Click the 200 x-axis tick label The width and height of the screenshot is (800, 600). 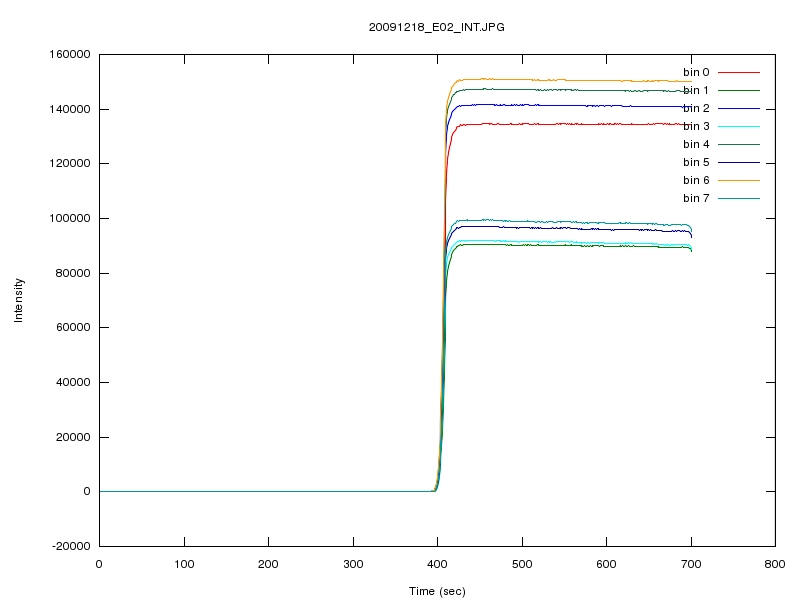click(268, 564)
